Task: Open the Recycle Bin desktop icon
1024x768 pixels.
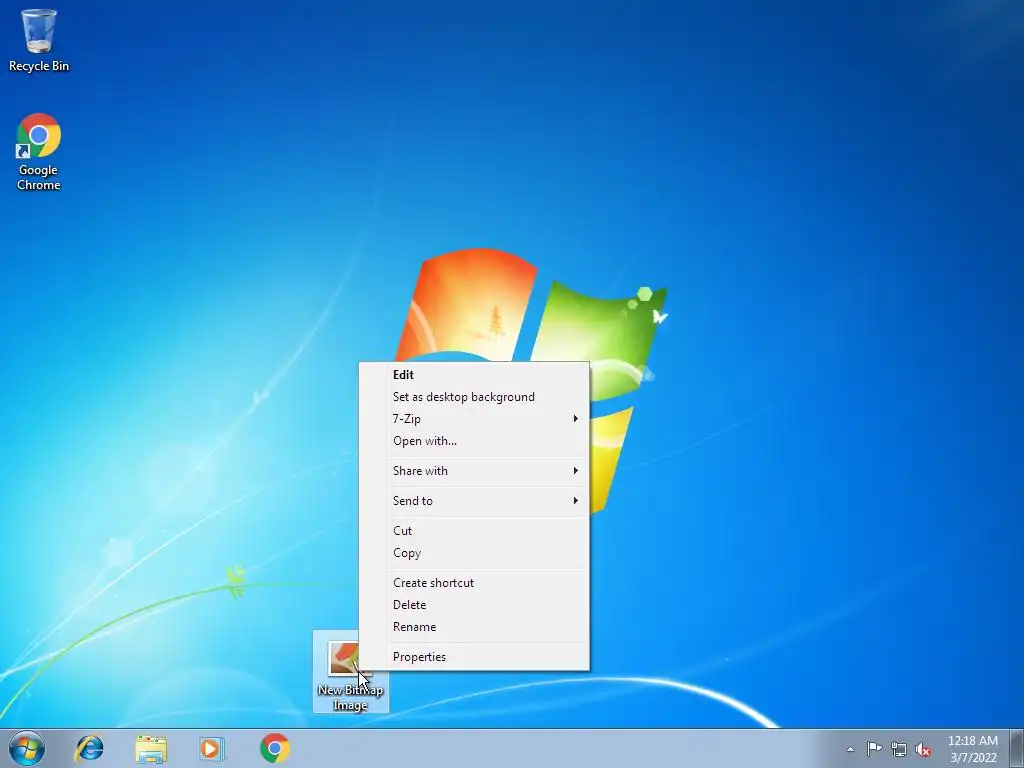Action: [39, 40]
